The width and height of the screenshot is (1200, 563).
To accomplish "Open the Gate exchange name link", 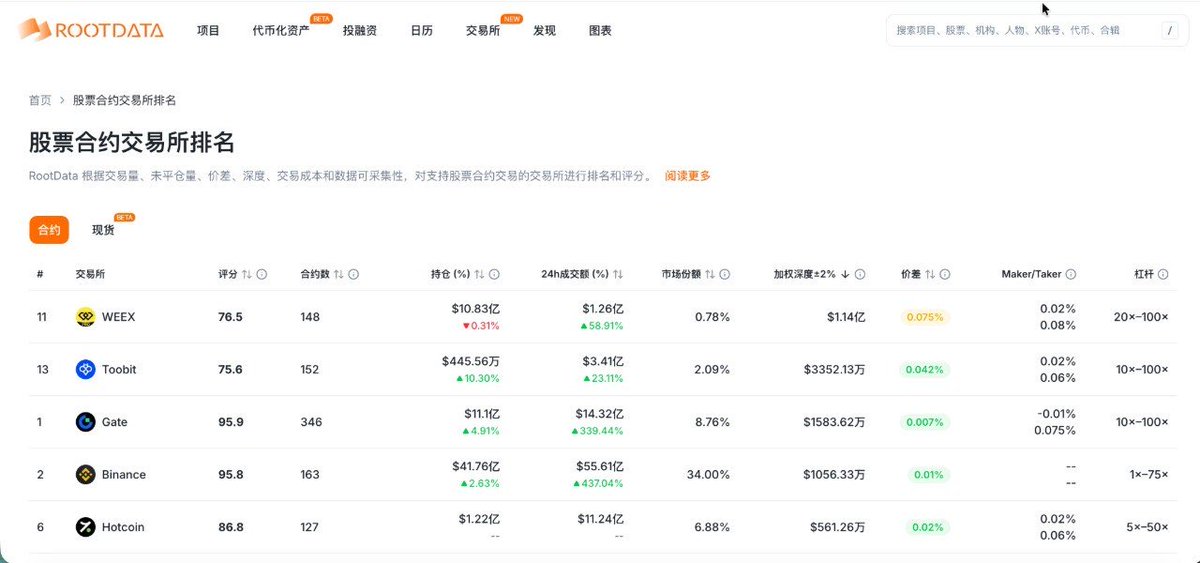I will 115,422.
